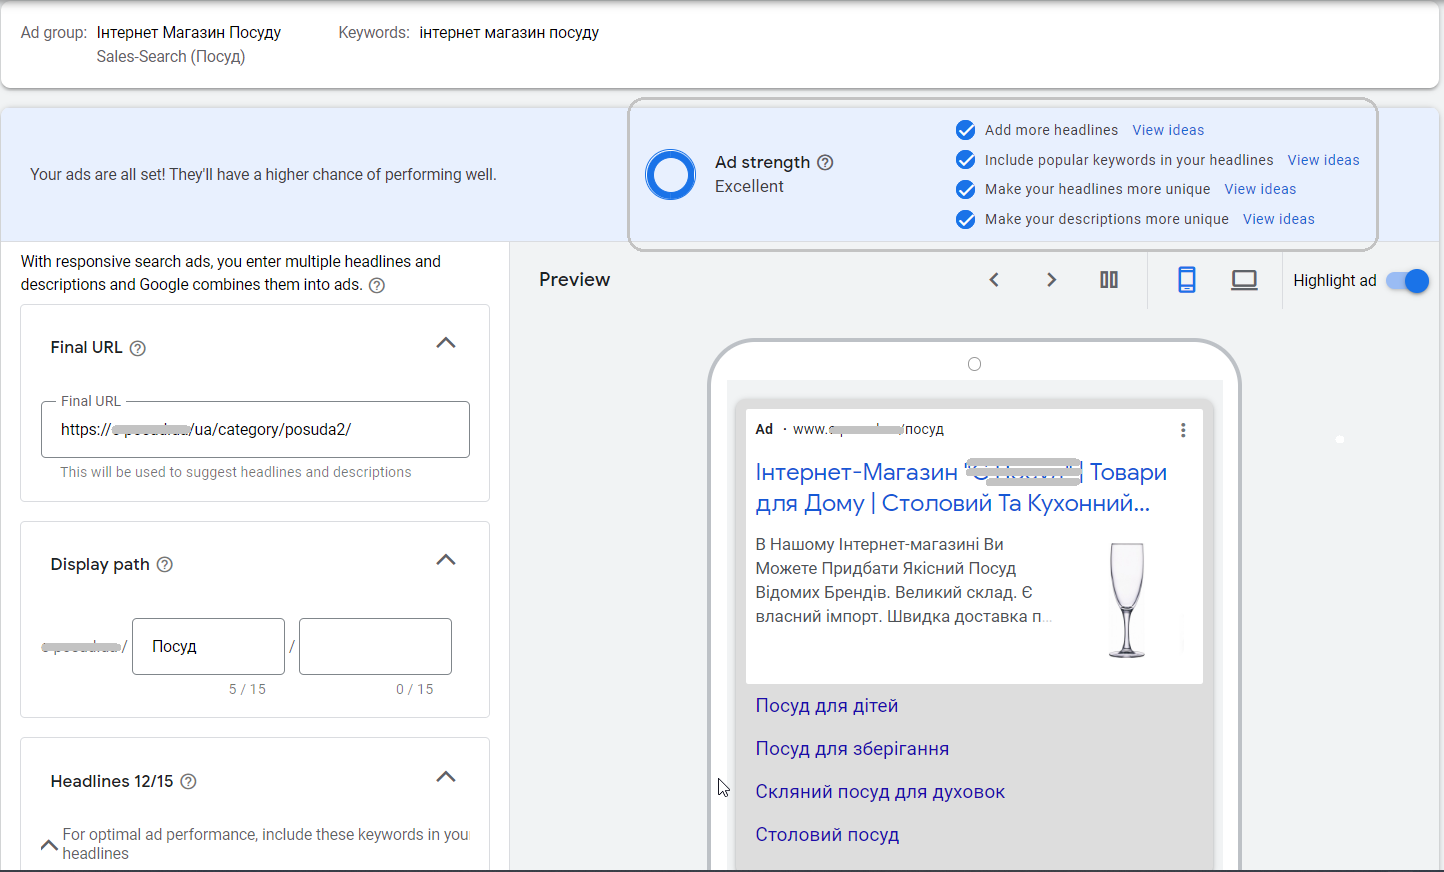Switch preview to desktop view
Viewport: 1444px width, 872px height.
coord(1244,280)
